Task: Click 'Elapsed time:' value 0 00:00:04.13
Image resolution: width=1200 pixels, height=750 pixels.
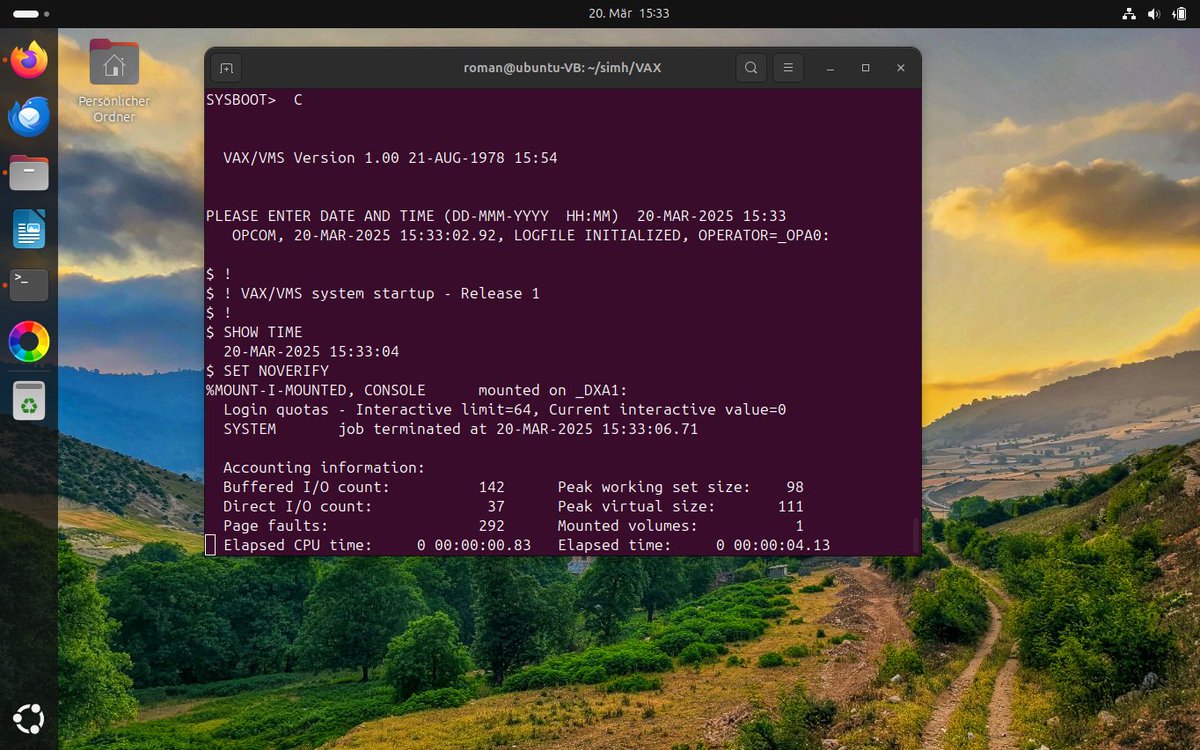Action: point(773,545)
